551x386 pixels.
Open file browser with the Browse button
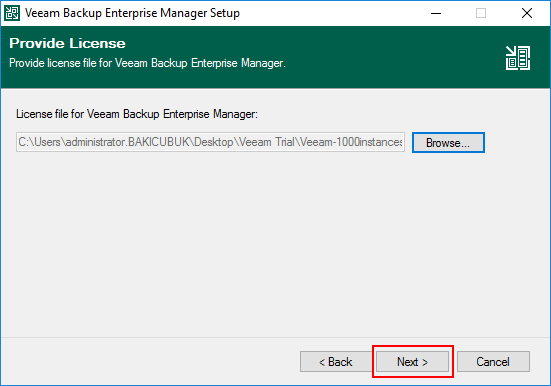click(448, 143)
